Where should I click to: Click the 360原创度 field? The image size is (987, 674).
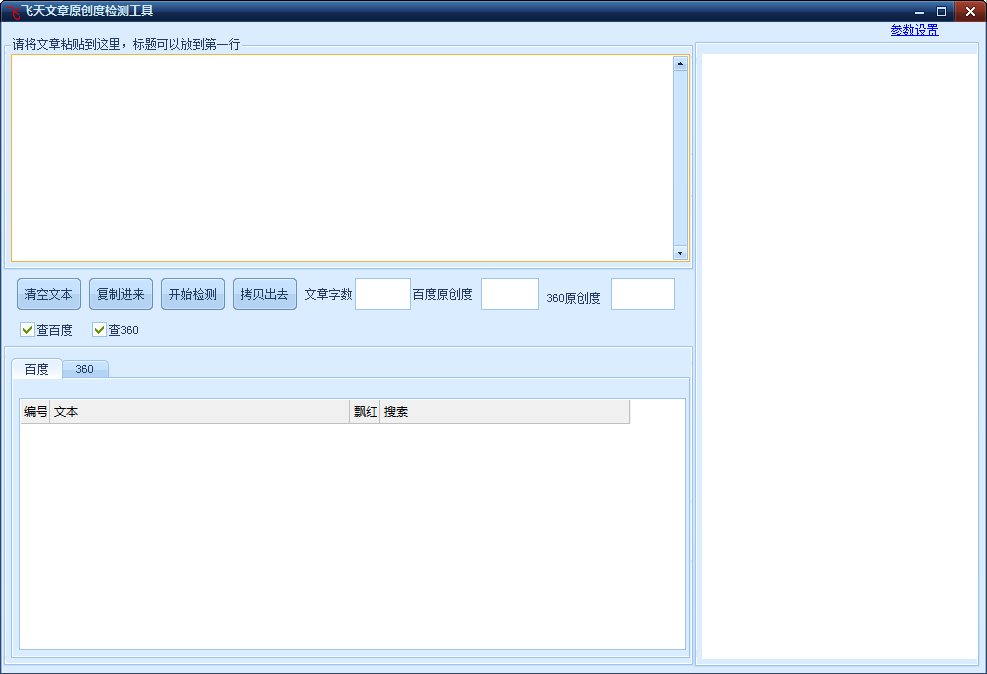pos(643,294)
